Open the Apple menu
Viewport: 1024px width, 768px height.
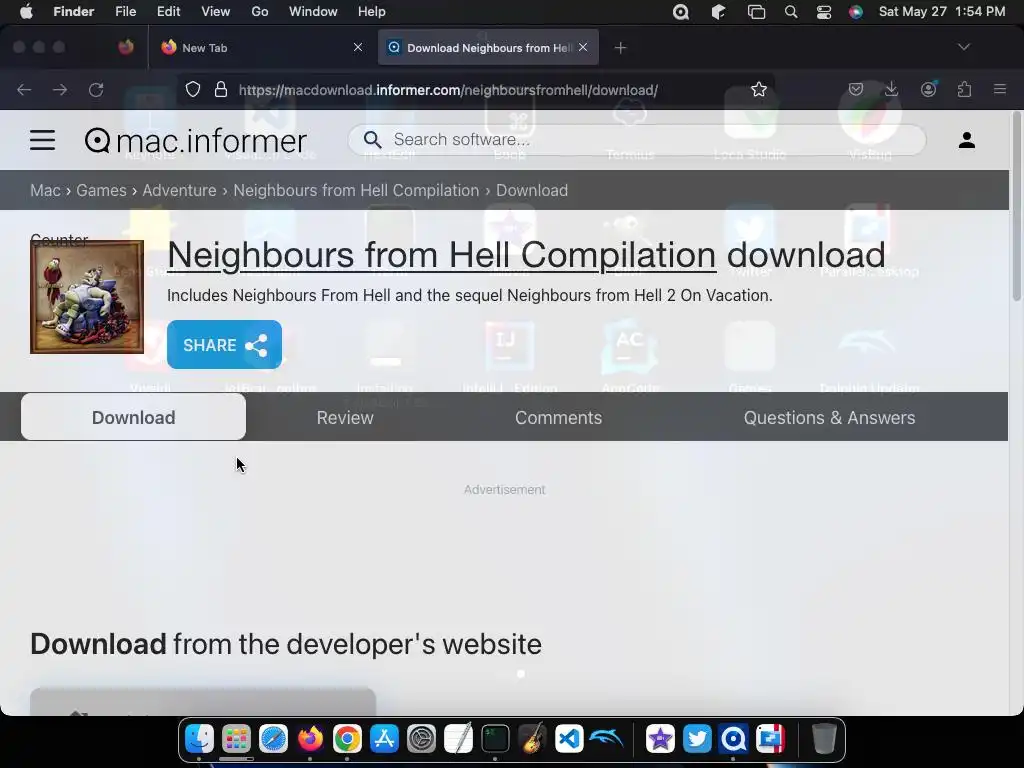[x=26, y=12]
